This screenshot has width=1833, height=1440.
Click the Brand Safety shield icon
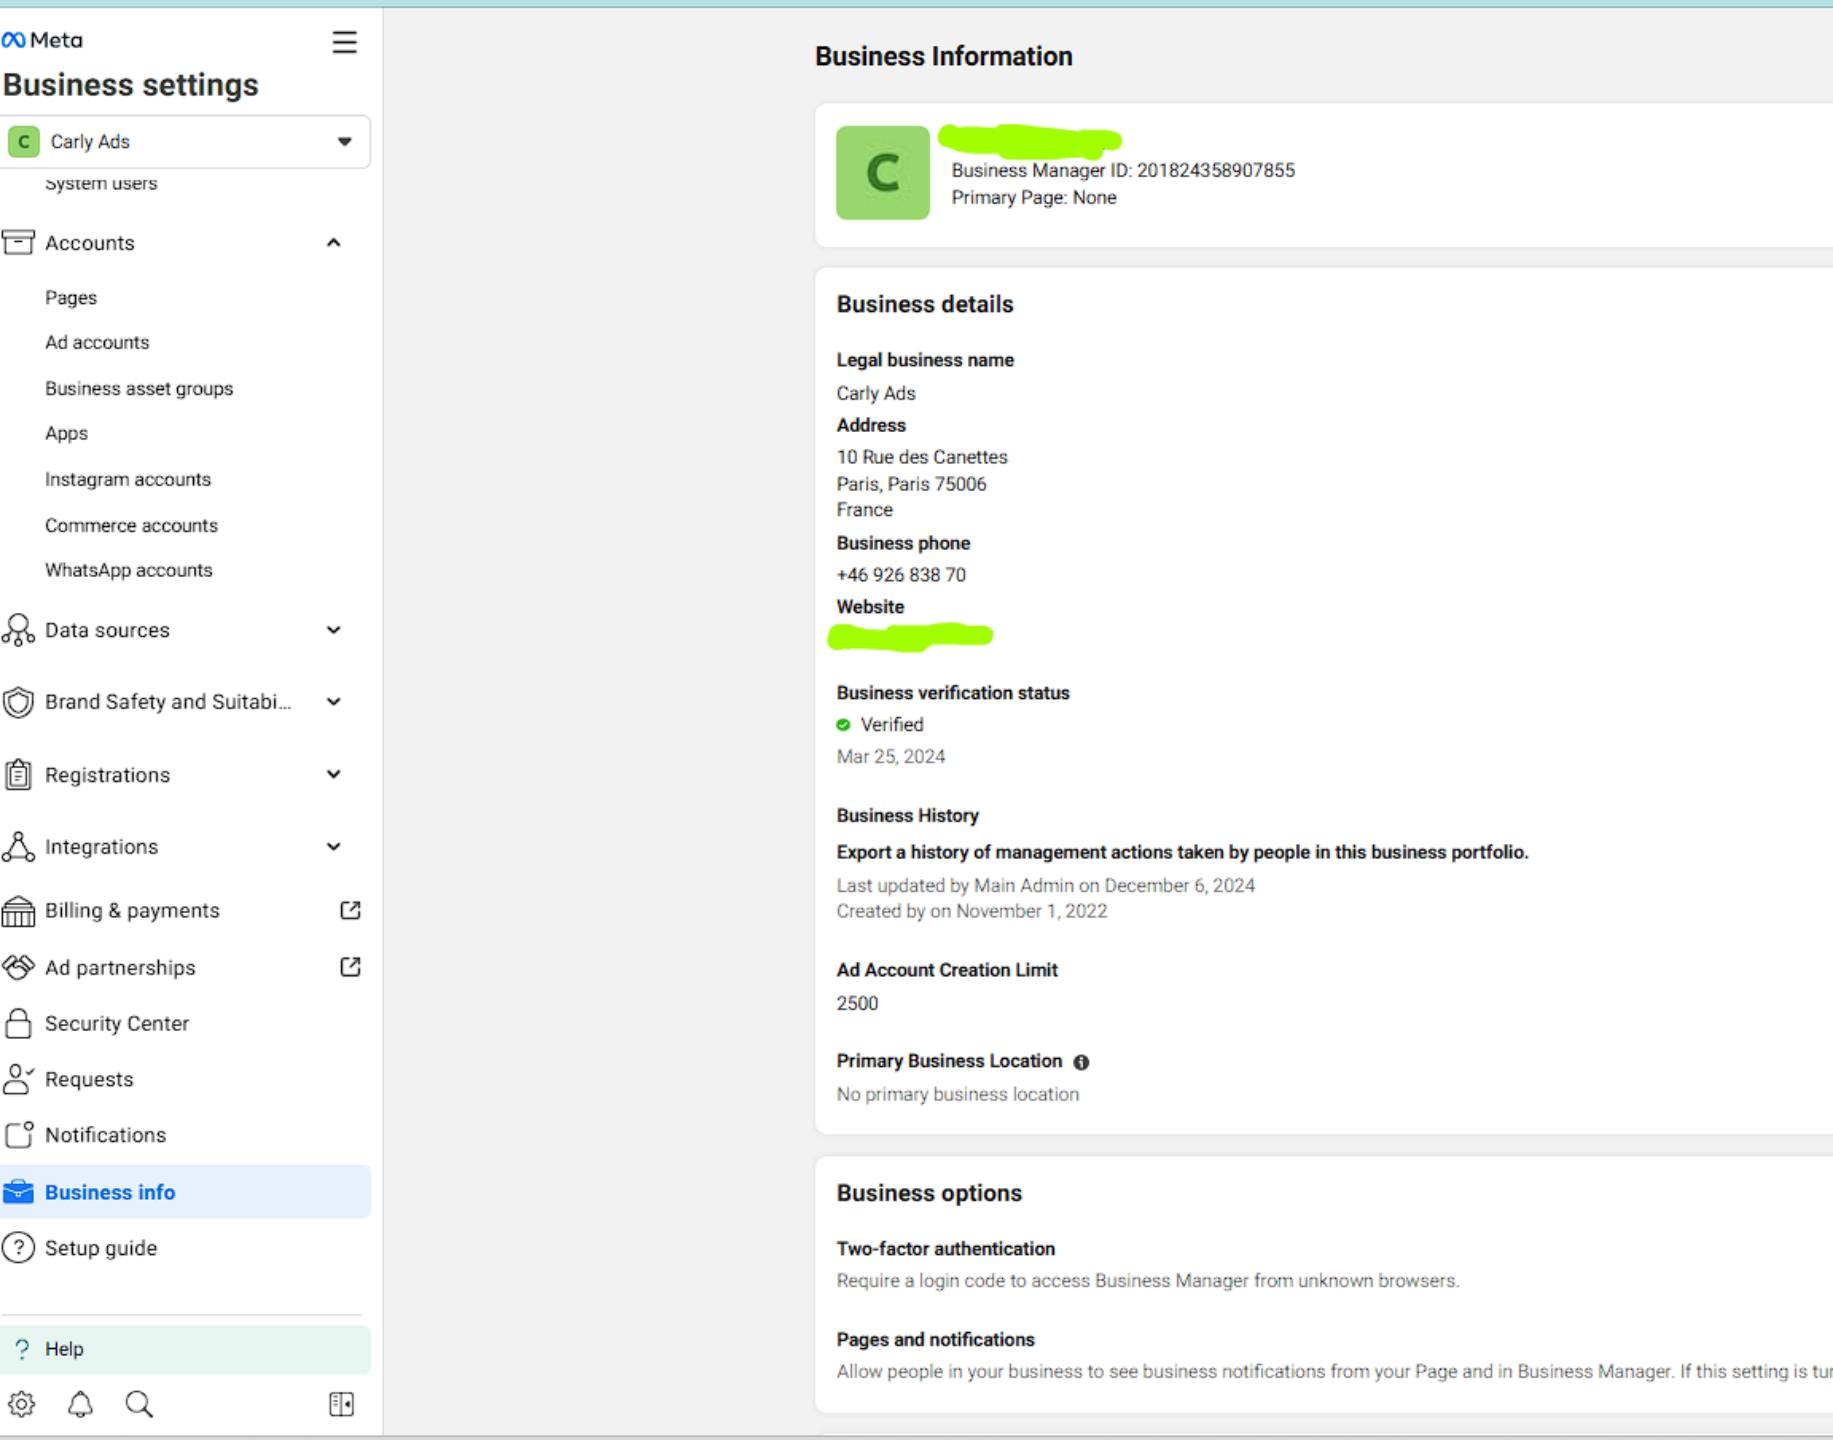coord(18,702)
